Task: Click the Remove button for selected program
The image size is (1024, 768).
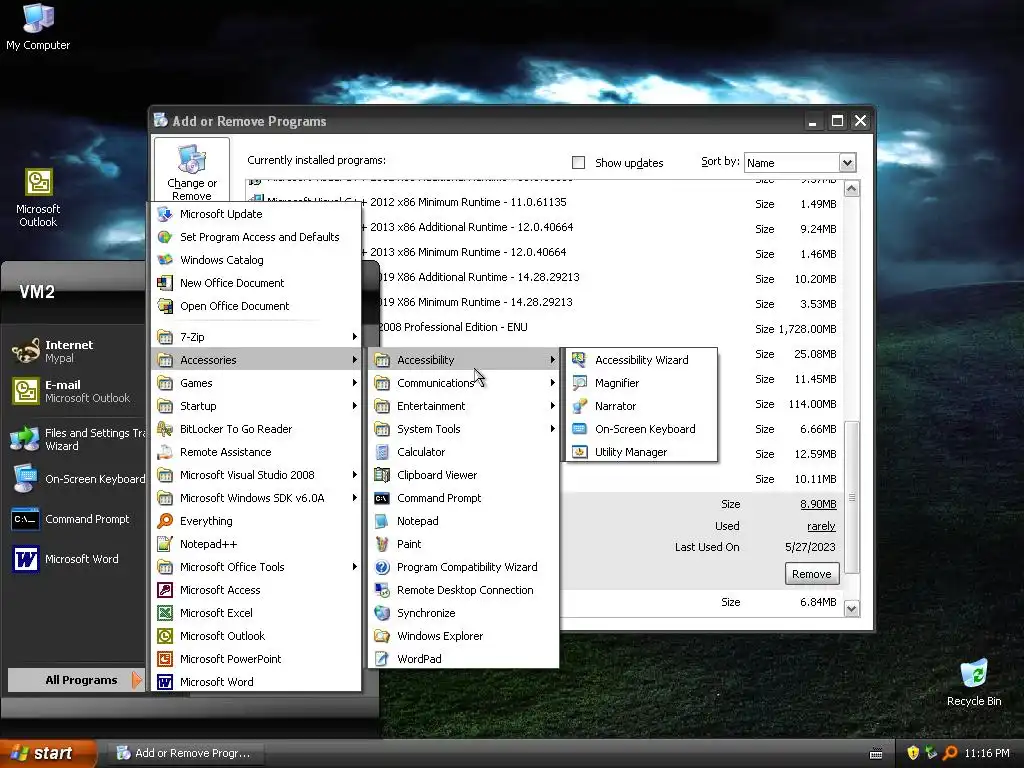Action: coord(812,574)
